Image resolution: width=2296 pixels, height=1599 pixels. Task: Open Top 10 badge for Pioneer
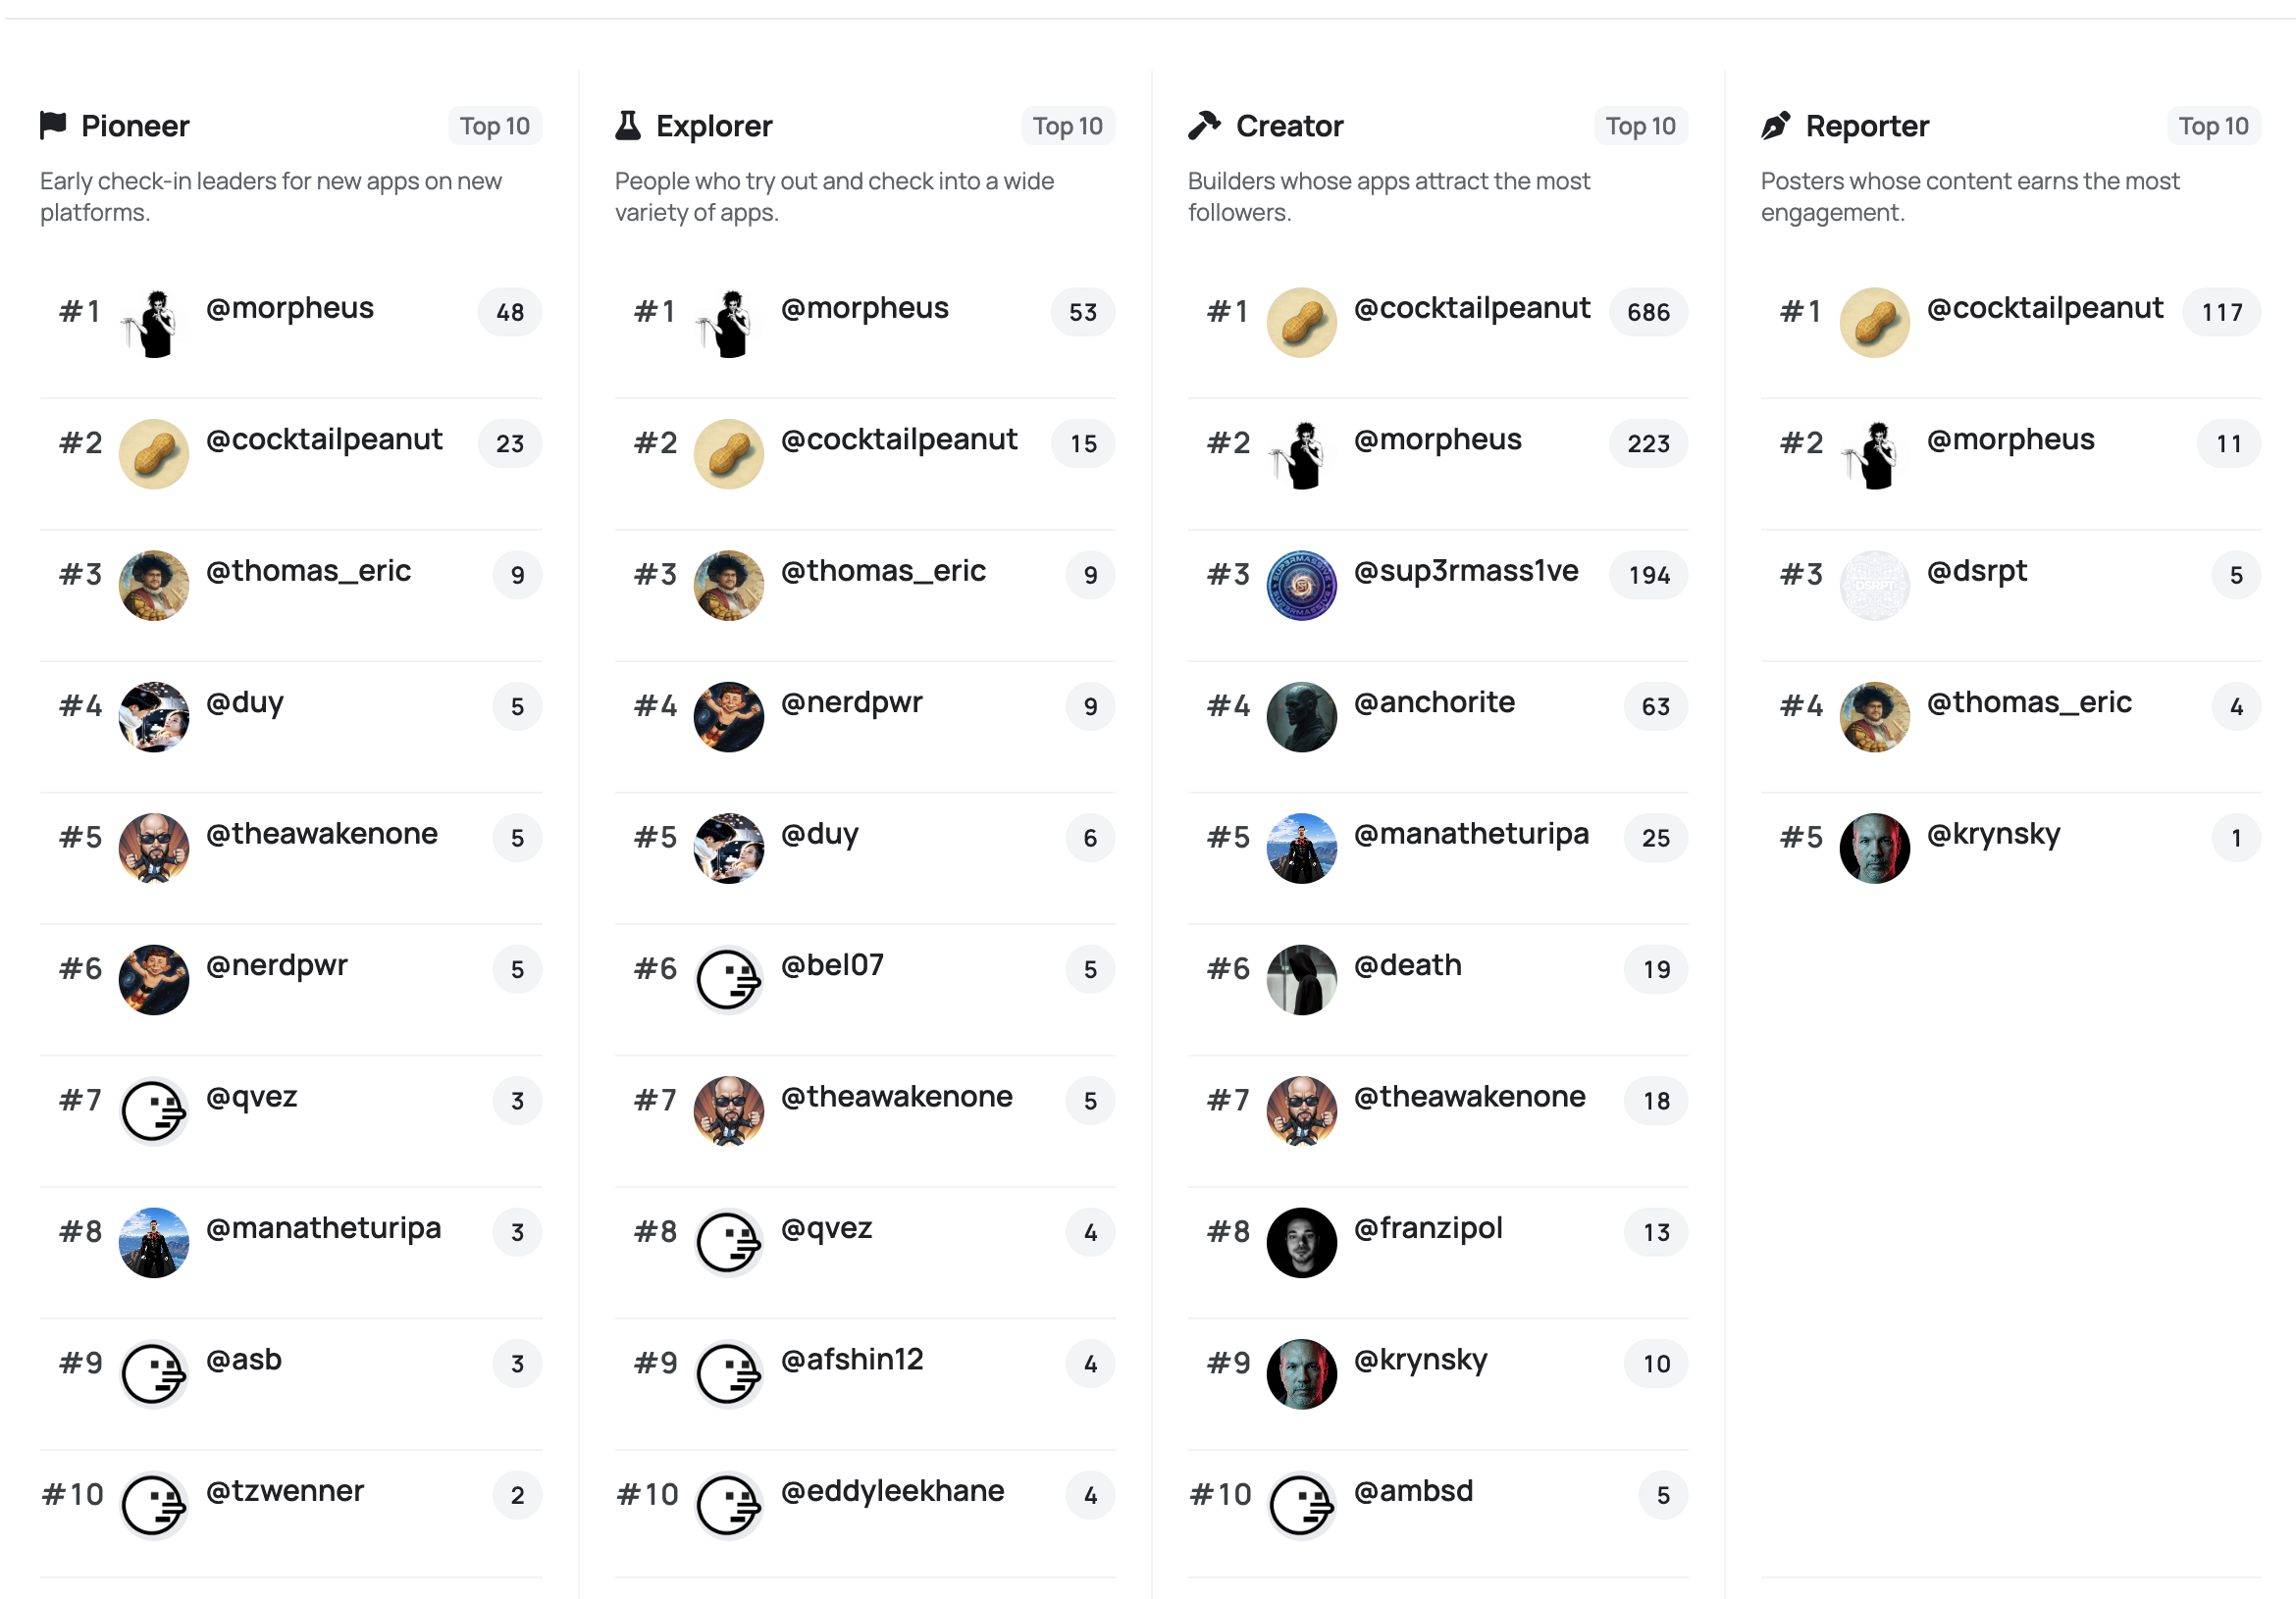(495, 126)
